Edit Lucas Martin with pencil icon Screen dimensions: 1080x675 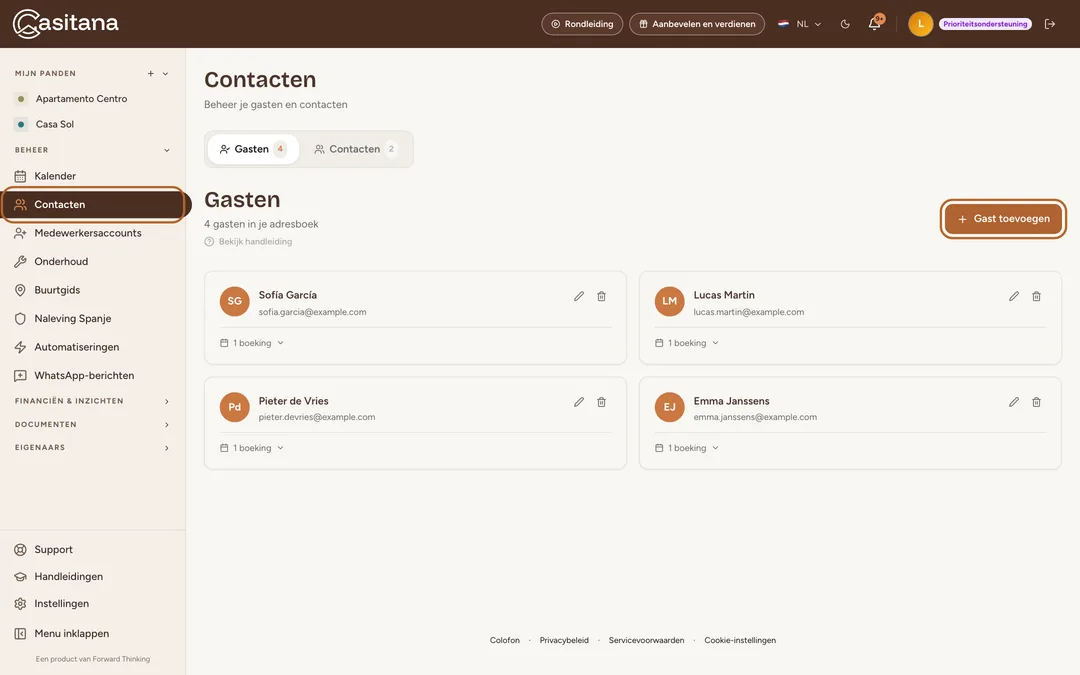pyautogui.click(x=1014, y=296)
